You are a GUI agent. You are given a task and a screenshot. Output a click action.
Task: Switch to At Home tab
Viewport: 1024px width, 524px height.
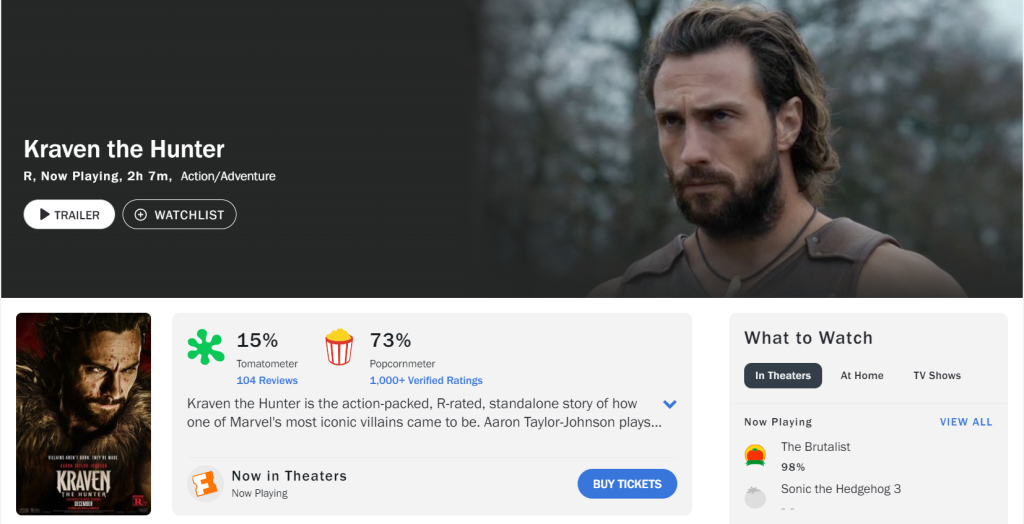[861, 376]
